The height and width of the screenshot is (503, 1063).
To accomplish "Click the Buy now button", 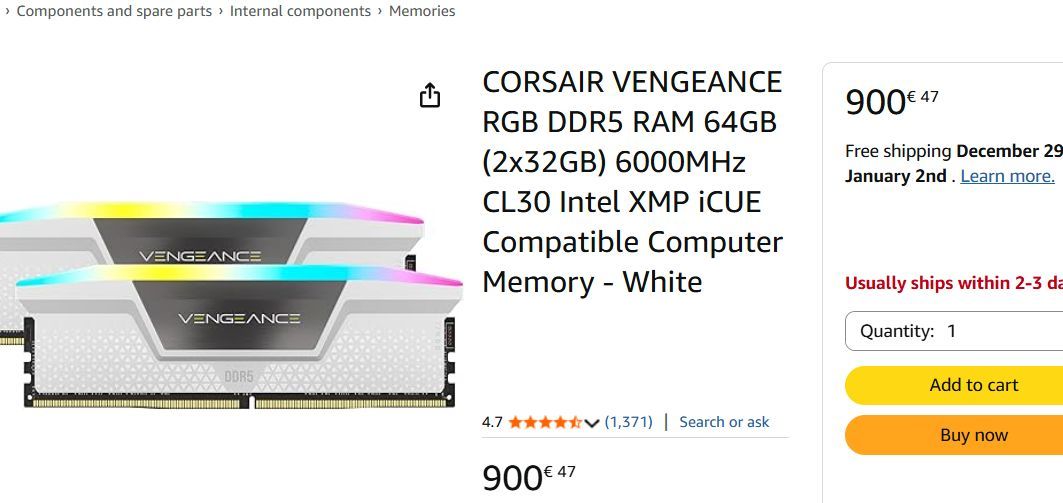I will coord(954,435).
